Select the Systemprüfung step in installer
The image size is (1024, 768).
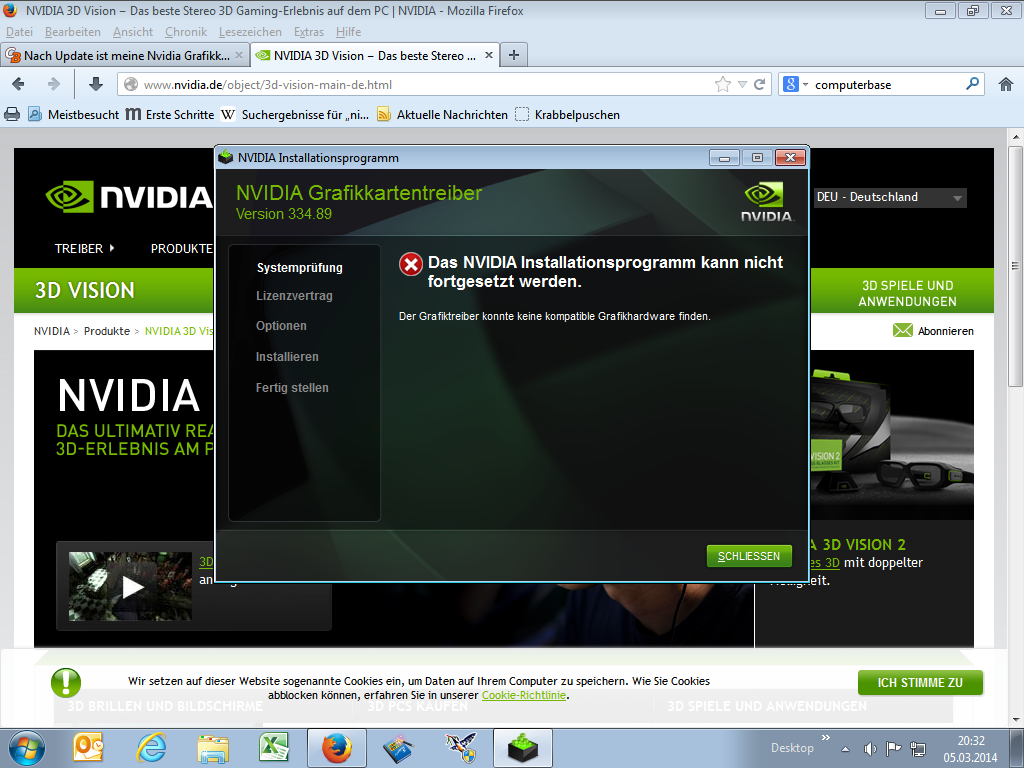click(x=300, y=268)
